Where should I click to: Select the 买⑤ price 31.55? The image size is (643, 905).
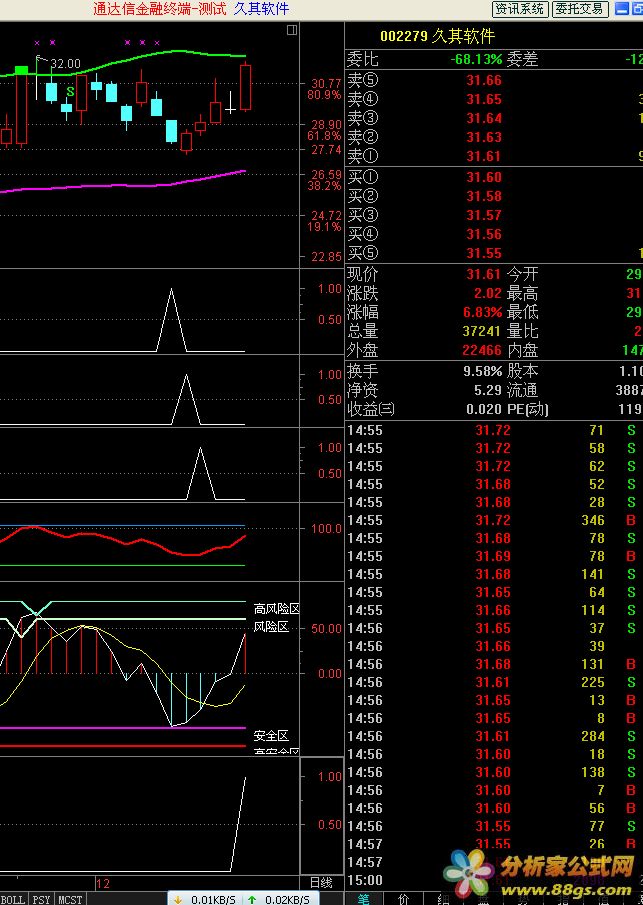coord(484,253)
